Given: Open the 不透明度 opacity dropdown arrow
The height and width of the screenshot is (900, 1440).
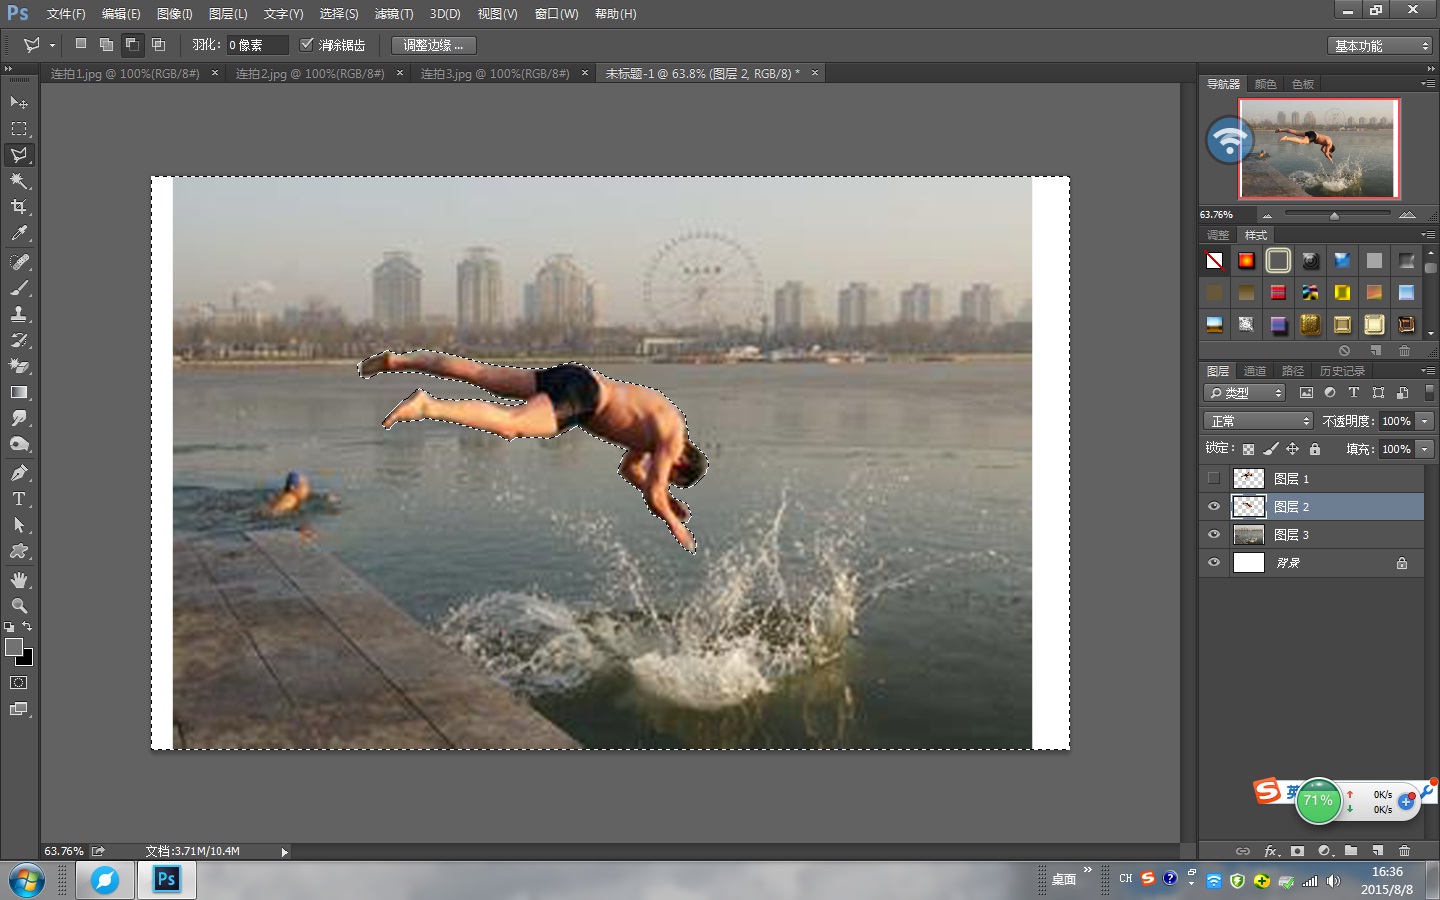Looking at the screenshot, I should coord(1425,421).
